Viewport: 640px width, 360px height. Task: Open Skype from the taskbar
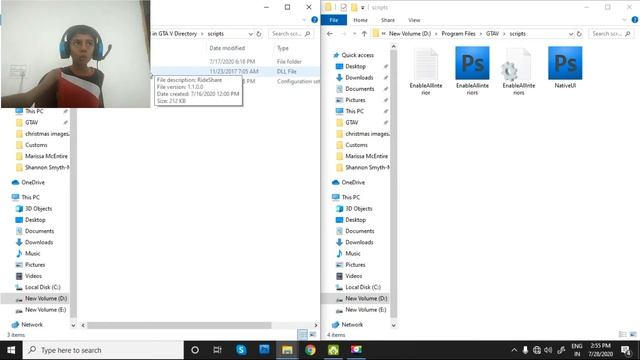pos(241,350)
